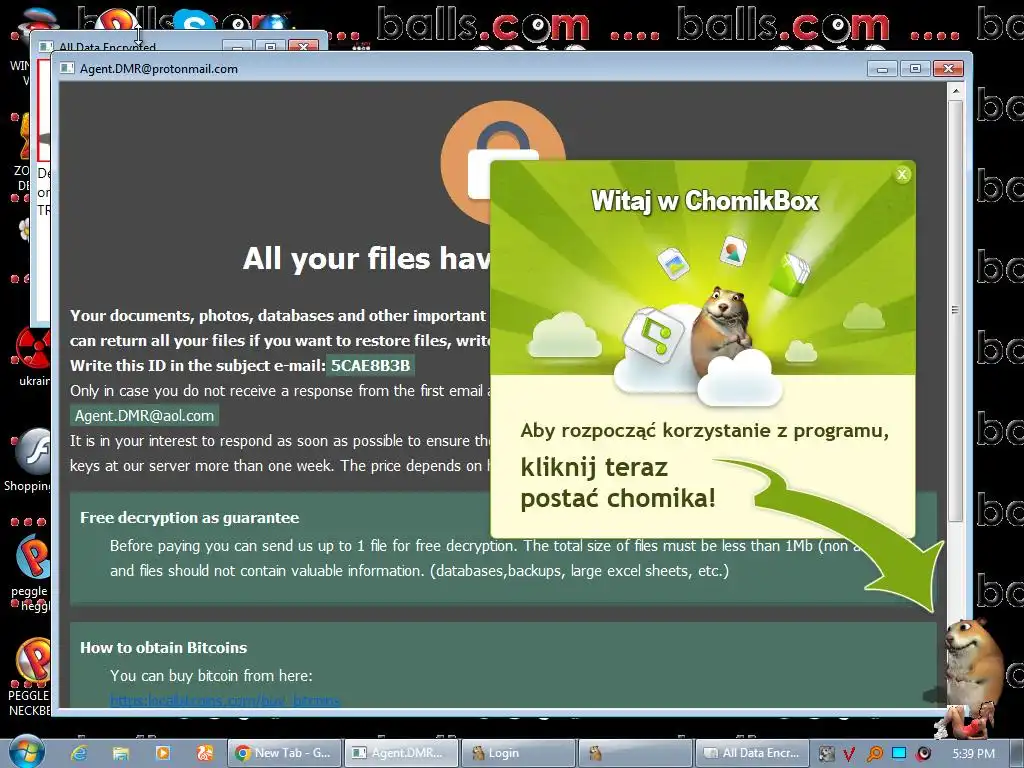Open the taskbar clock showing 5:39 PM
The width and height of the screenshot is (1024, 768).
pos(973,754)
